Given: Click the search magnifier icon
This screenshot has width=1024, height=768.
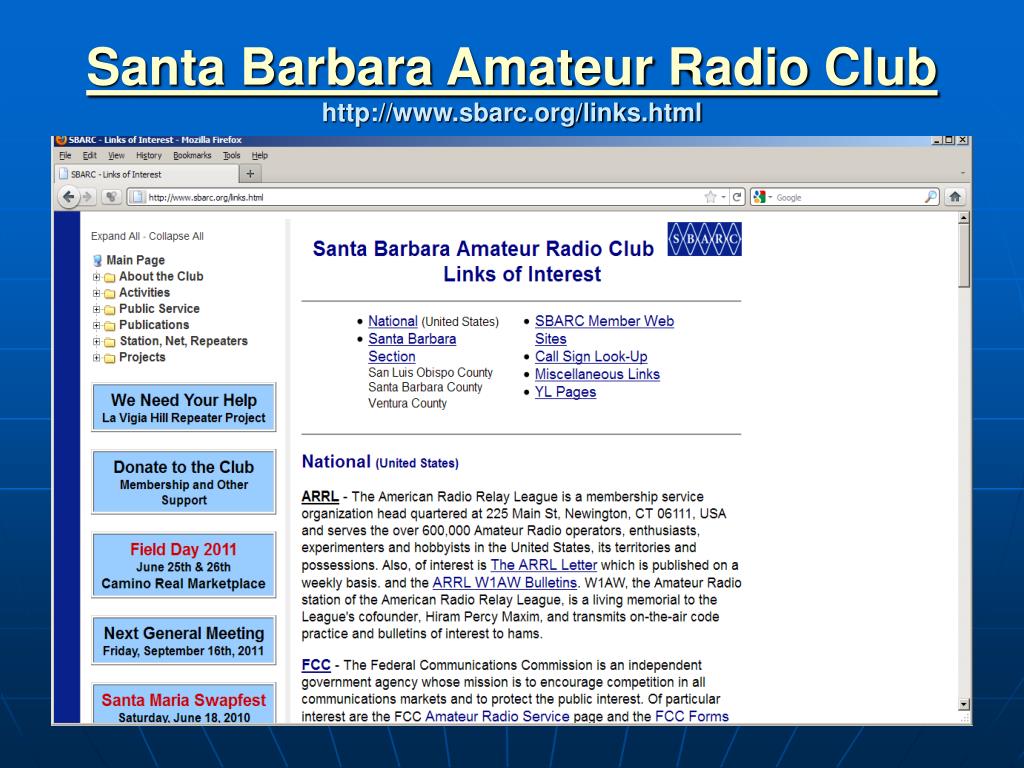Looking at the screenshot, I should coord(931,197).
